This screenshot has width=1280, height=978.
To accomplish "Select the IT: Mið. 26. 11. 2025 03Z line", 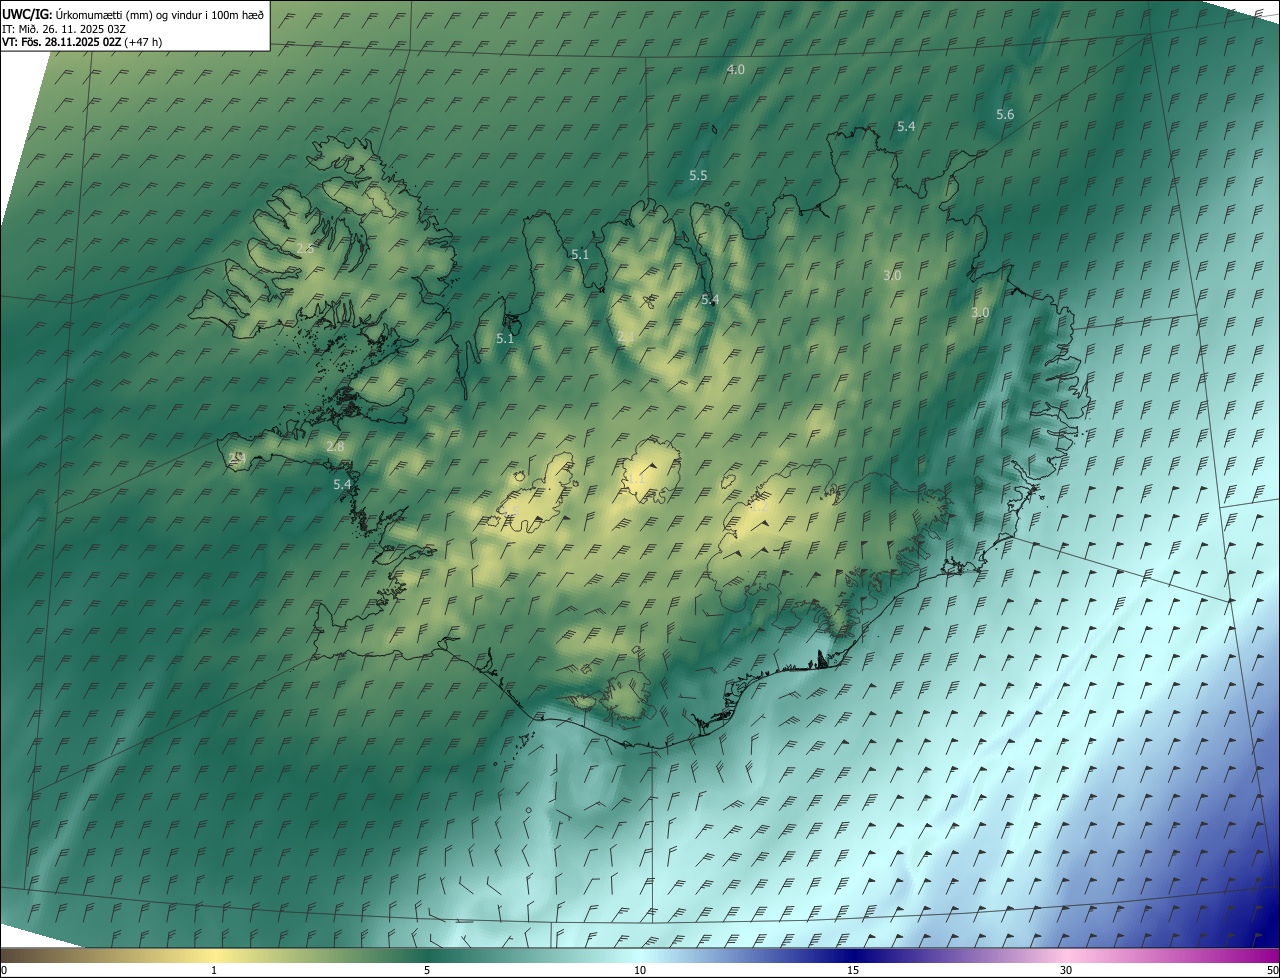I will [x=63, y=28].
